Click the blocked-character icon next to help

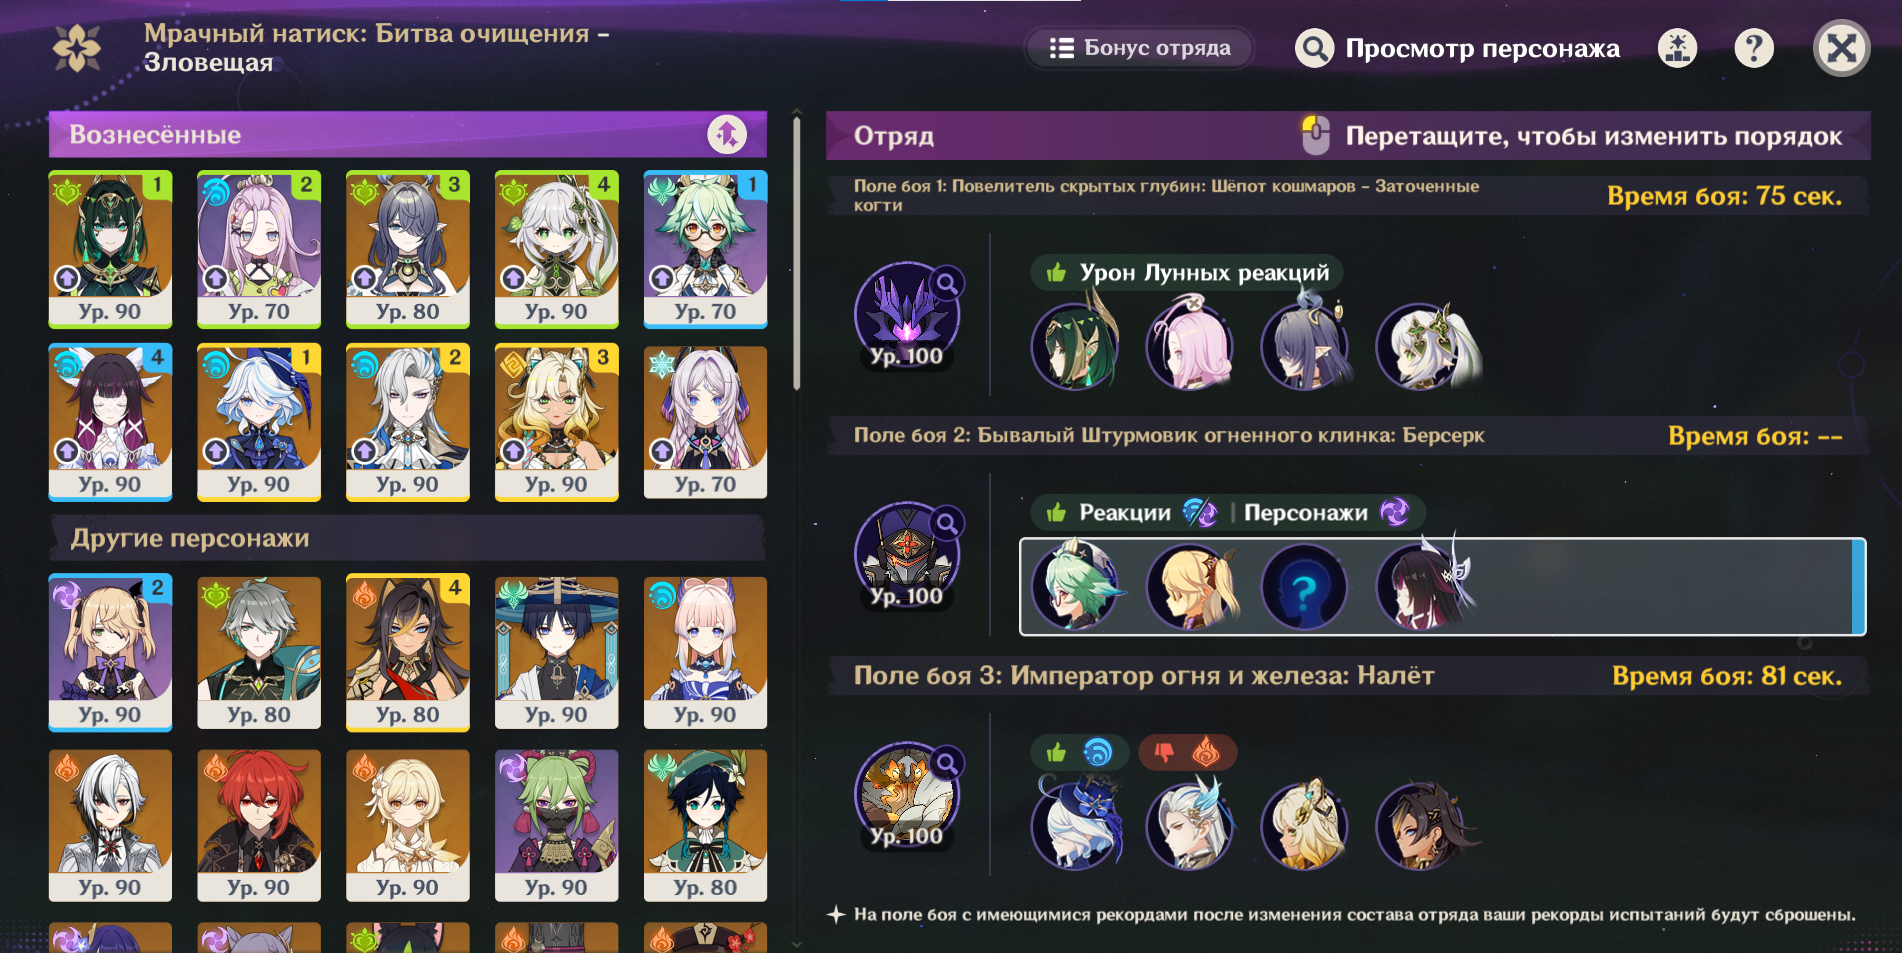pos(1677,48)
